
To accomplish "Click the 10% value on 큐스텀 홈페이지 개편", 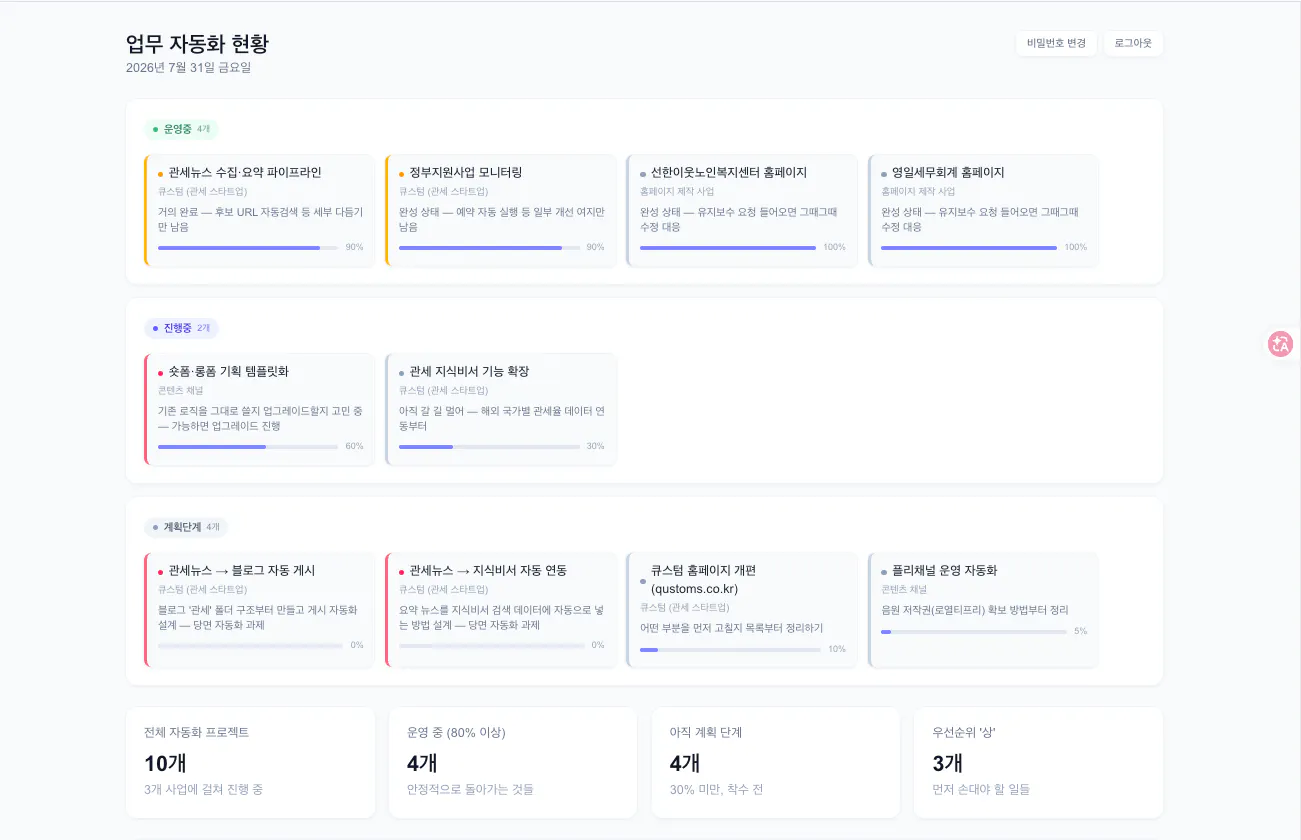I will click(x=837, y=649).
